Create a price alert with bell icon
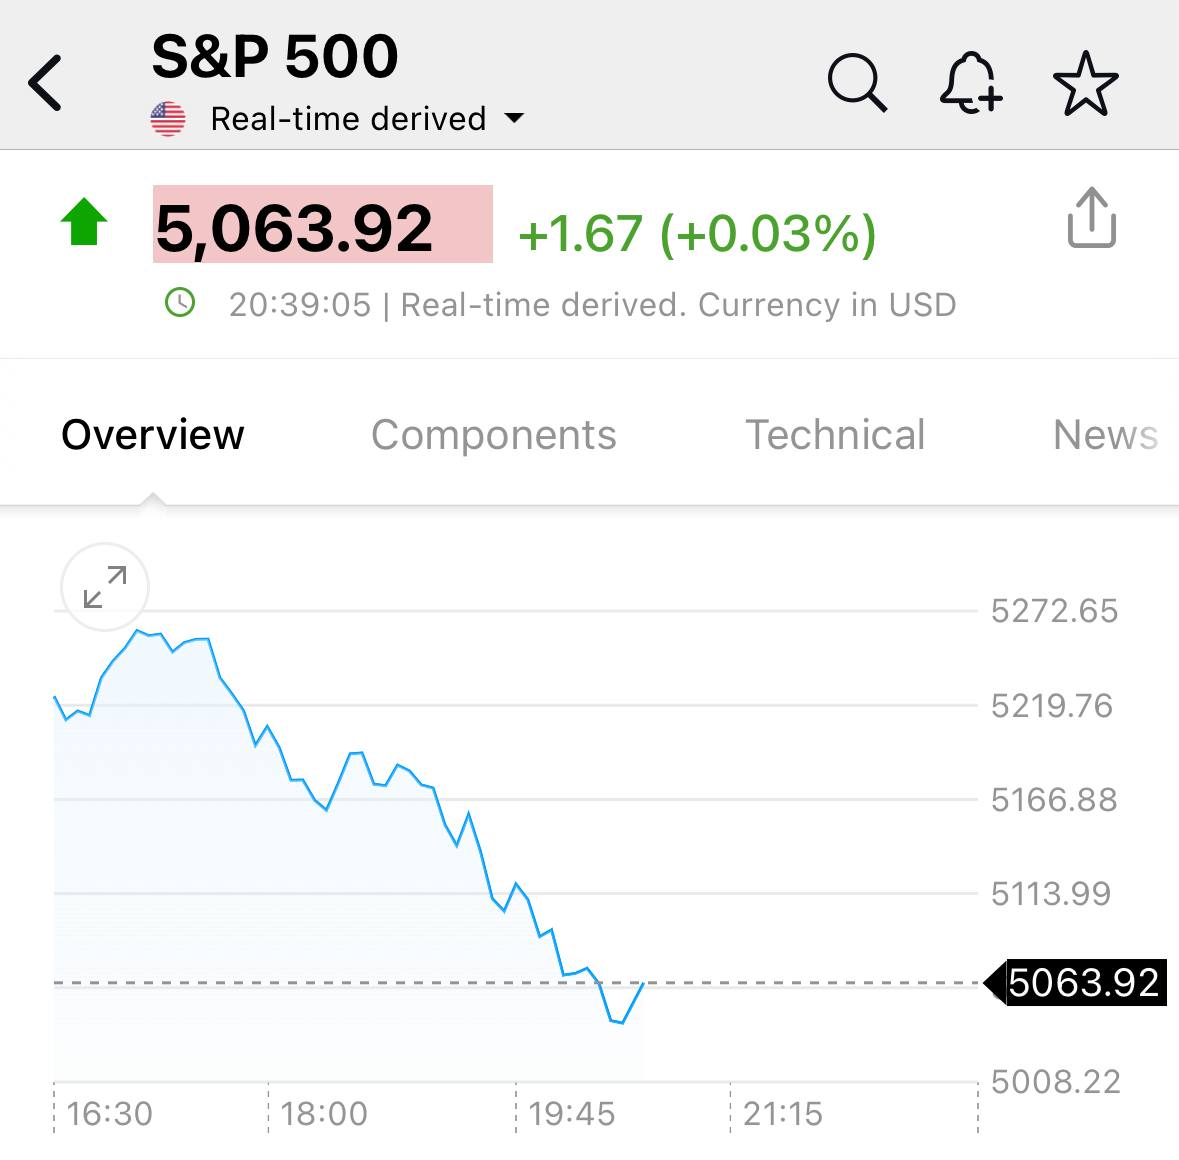This screenshot has height=1160, width=1179. click(970, 82)
